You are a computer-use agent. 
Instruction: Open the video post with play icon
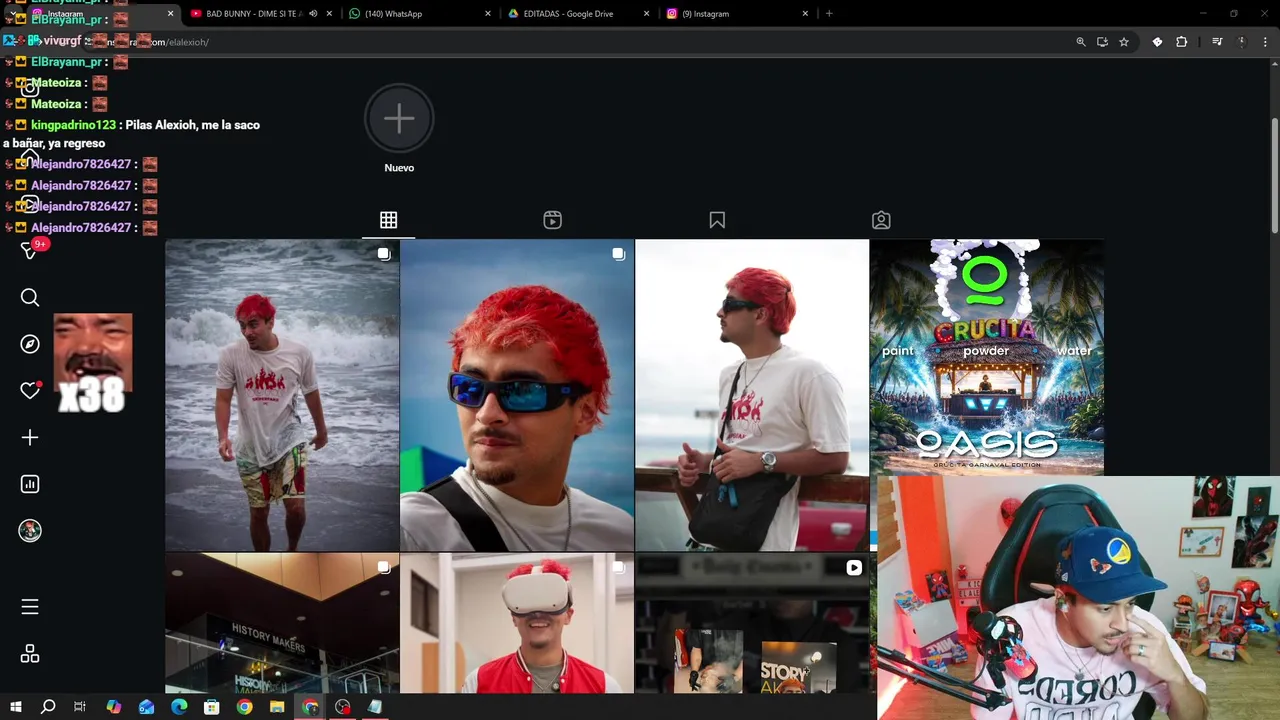(x=752, y=623)
